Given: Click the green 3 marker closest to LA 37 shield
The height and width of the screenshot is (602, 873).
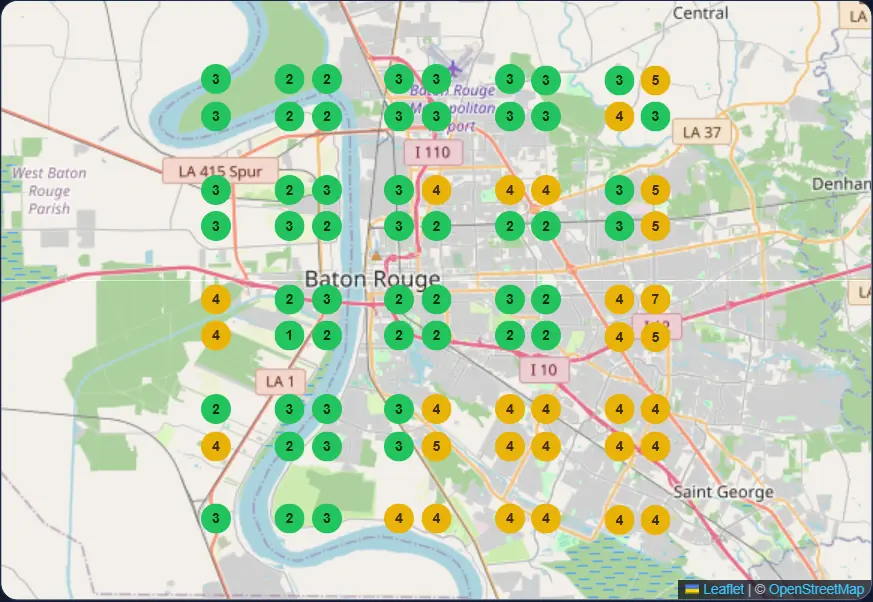Looking at the screenshot, I should (x=655, y=116).
